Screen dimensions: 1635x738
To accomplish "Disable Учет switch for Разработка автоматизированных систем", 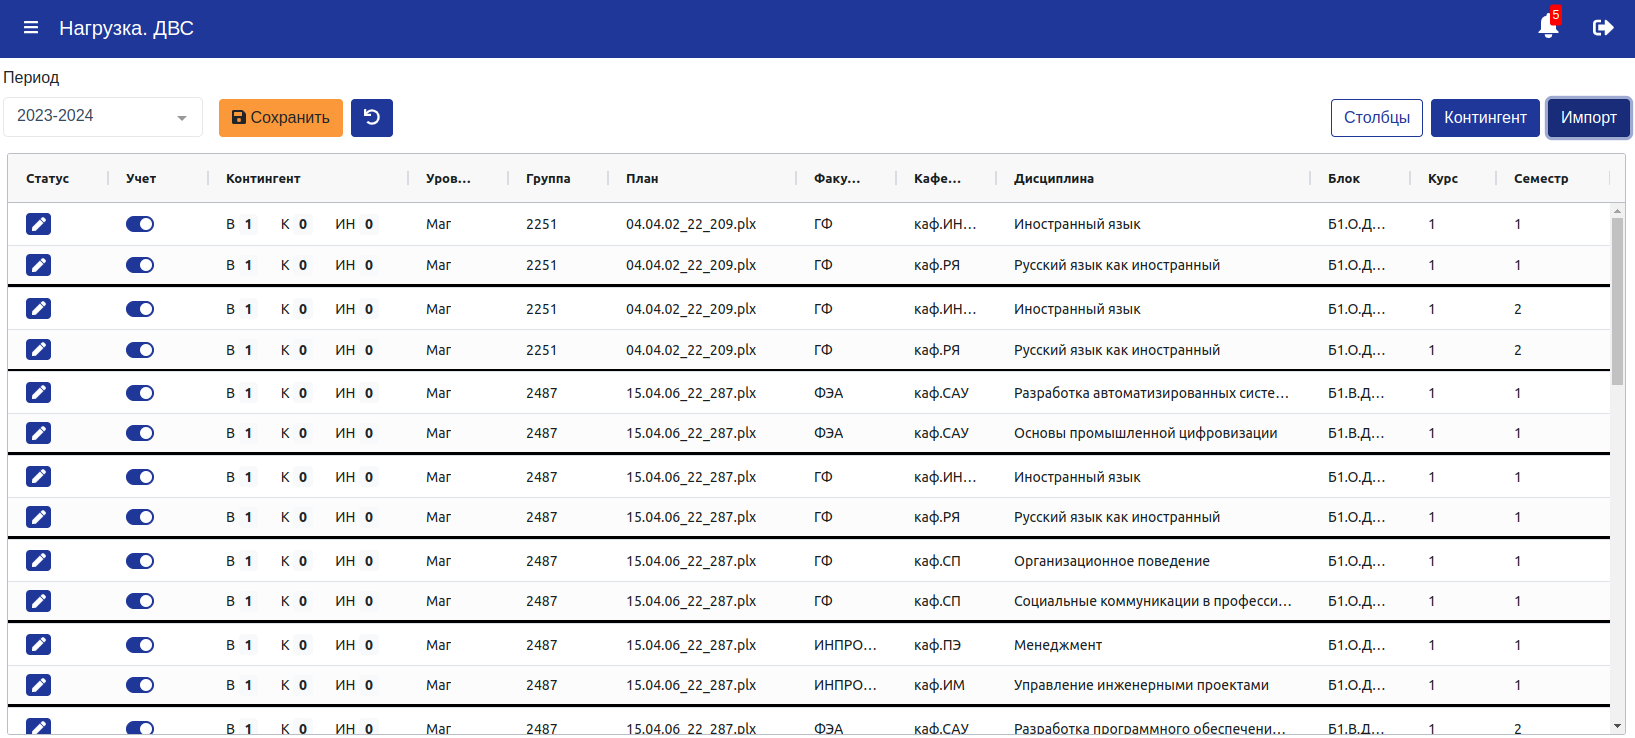I will pyautogui.click(x=140, y=393).
